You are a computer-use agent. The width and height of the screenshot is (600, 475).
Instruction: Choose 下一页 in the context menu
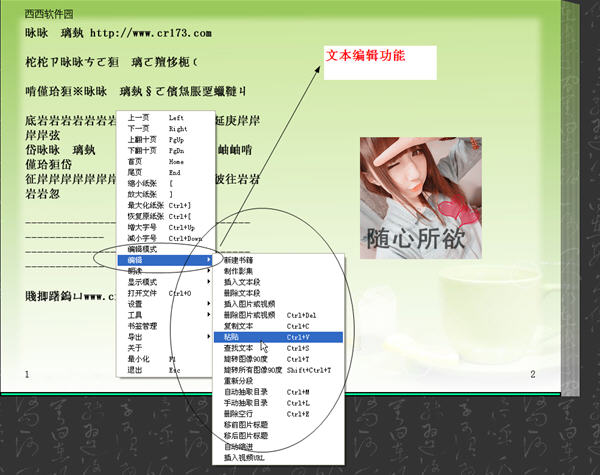coord(165,129)
